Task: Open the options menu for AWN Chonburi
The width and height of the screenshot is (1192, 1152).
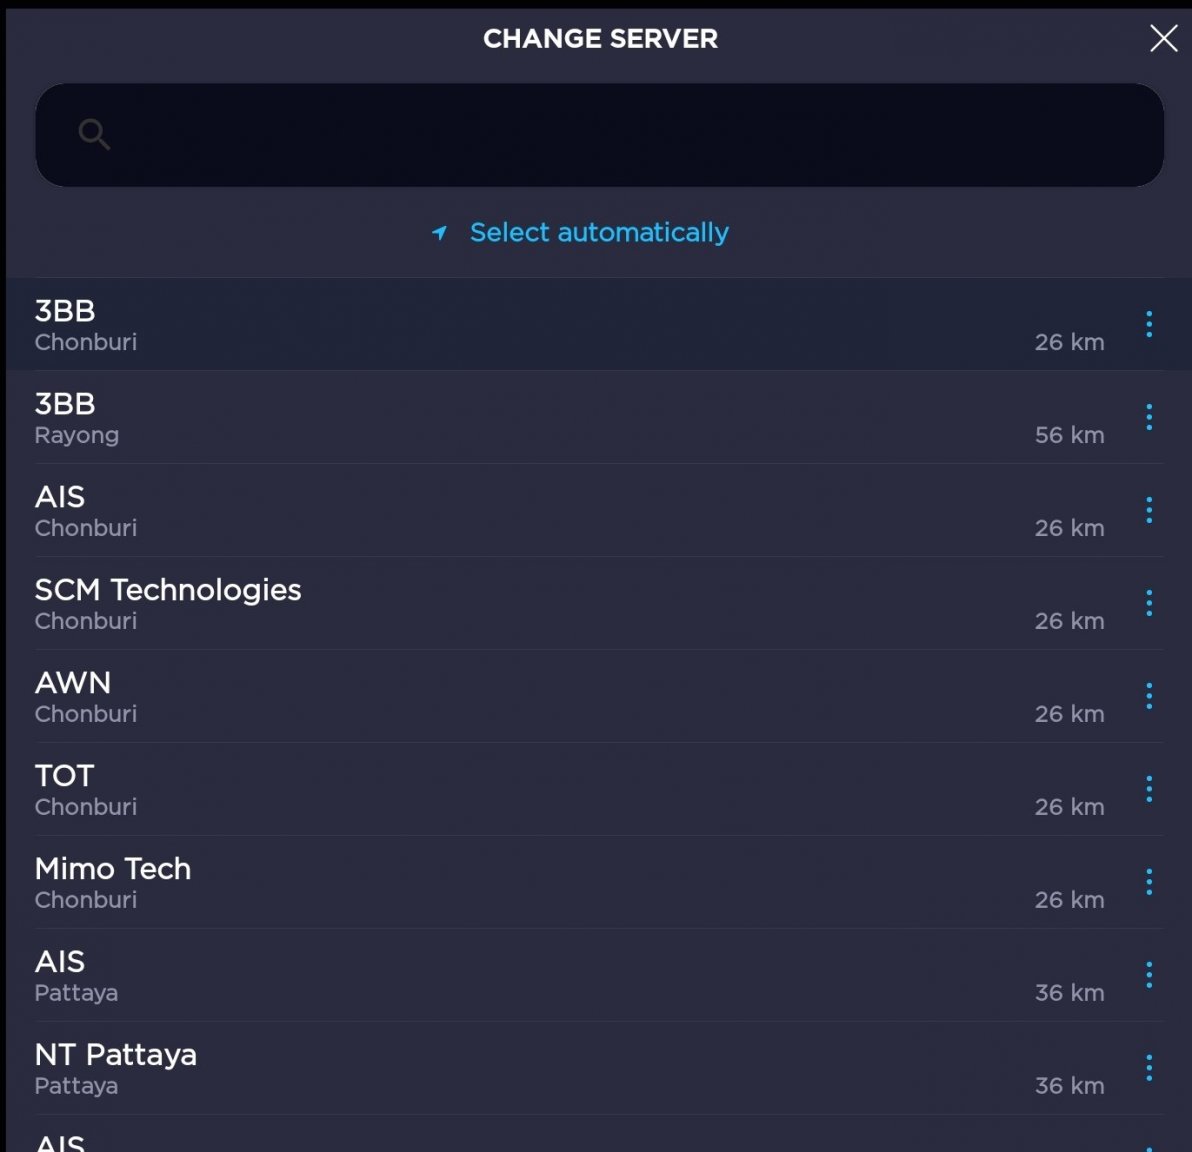Action: (x=1149, y=696)
